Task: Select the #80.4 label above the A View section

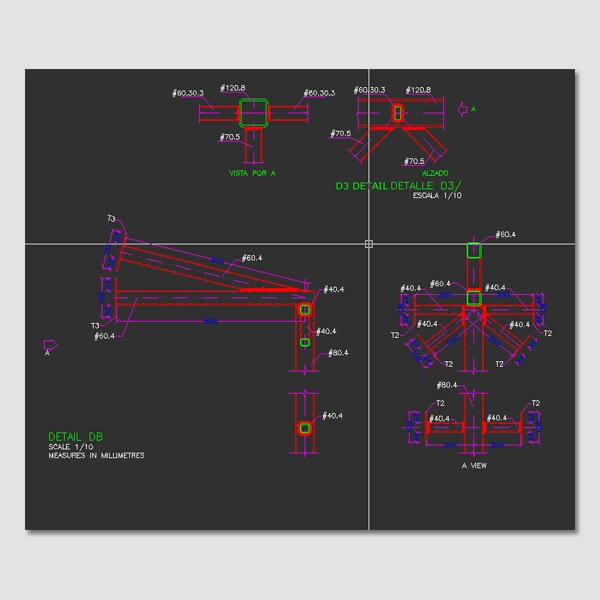Action: coord(446,385)
